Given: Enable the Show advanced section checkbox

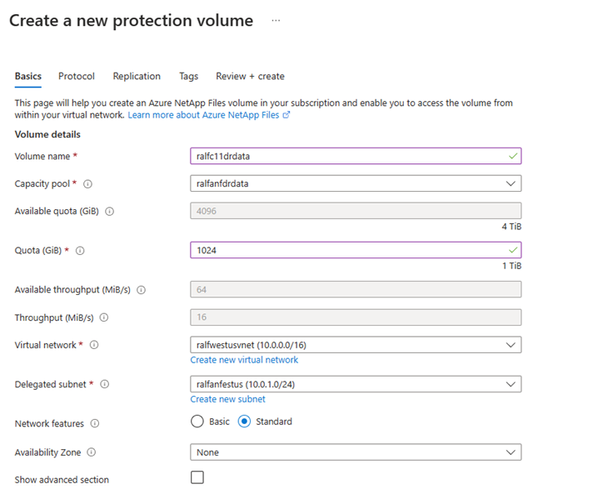Looking at the screenshot, I should (x=197, y=478).
